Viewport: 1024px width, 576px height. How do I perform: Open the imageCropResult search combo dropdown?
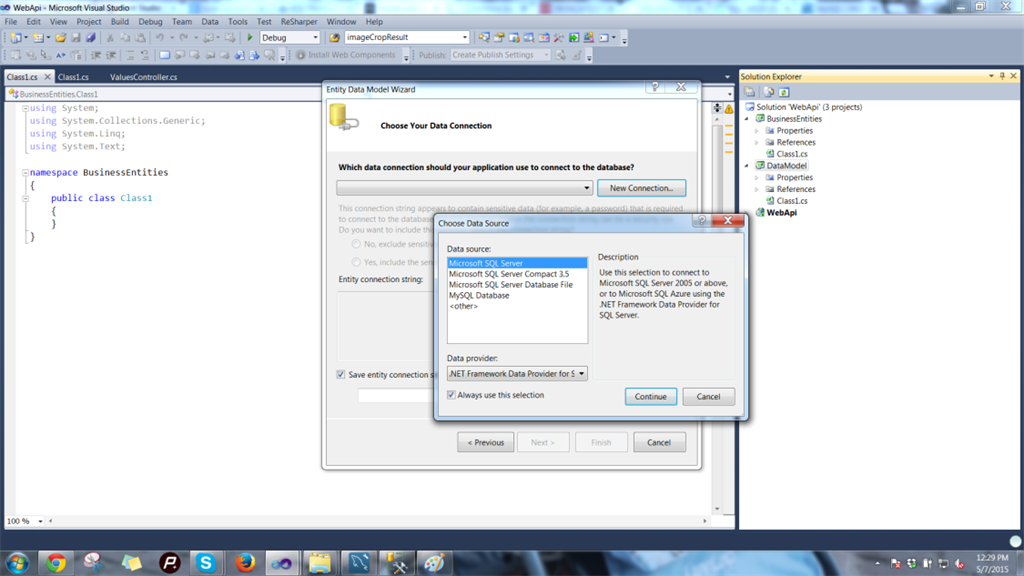[x=464, y=38]
